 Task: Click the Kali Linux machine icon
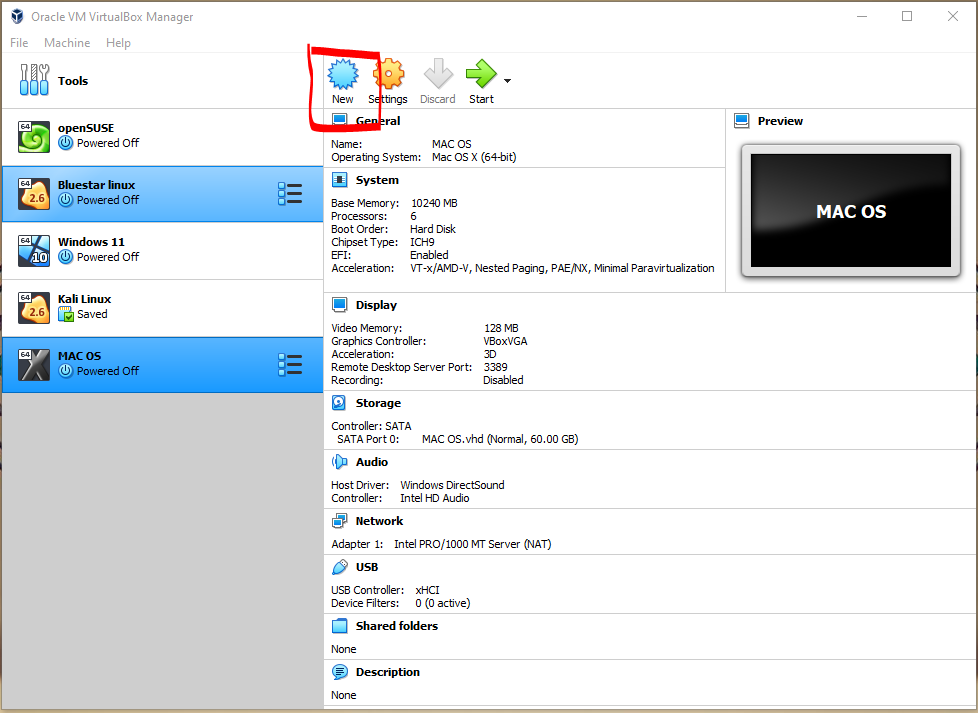pos(33,306)
